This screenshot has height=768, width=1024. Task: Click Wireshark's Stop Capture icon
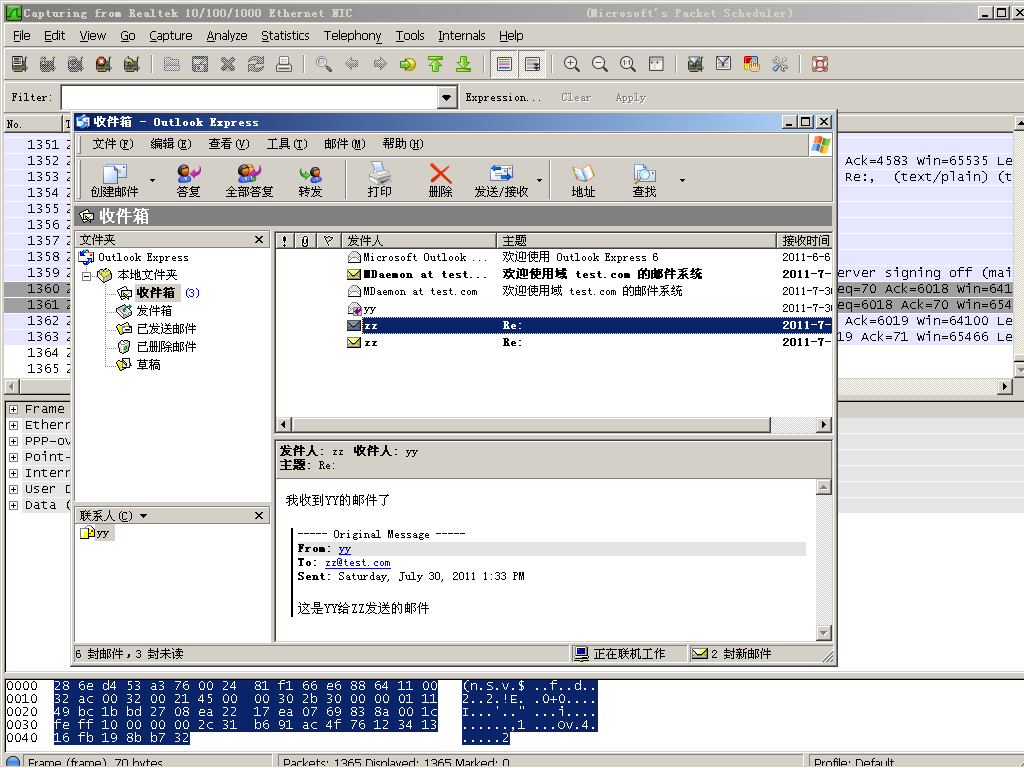103,64
